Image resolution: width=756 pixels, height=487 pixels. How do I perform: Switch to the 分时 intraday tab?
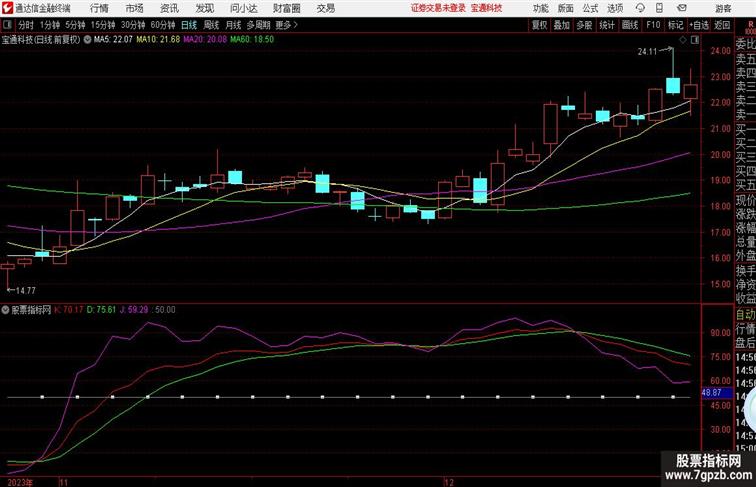point(26,25)
